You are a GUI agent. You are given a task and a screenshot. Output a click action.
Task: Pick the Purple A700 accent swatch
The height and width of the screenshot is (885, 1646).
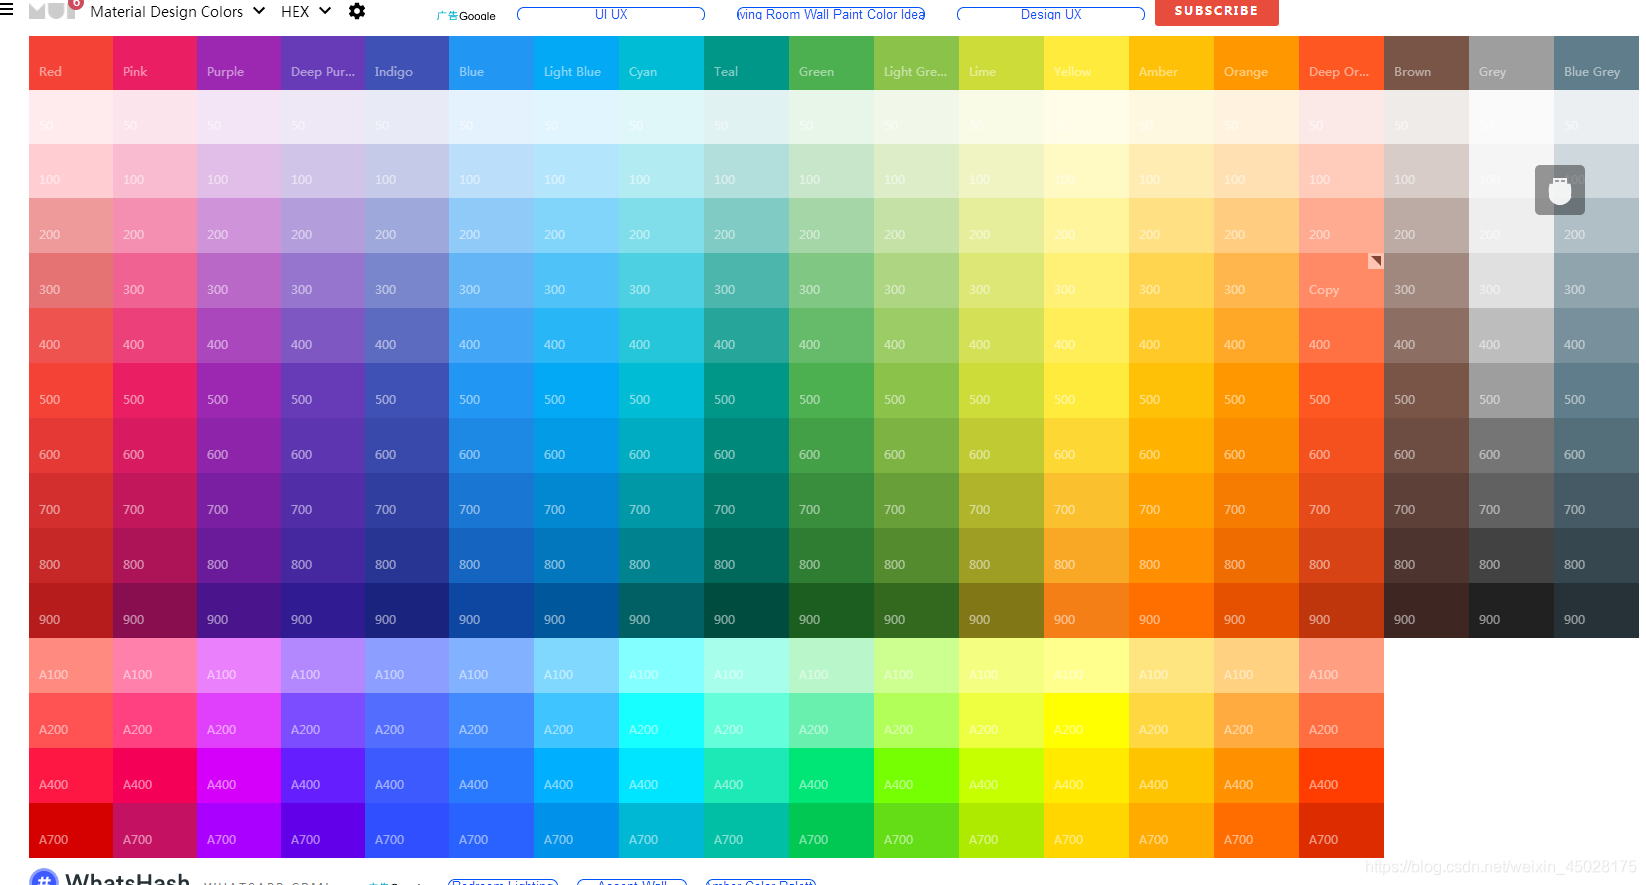point(239,830)
